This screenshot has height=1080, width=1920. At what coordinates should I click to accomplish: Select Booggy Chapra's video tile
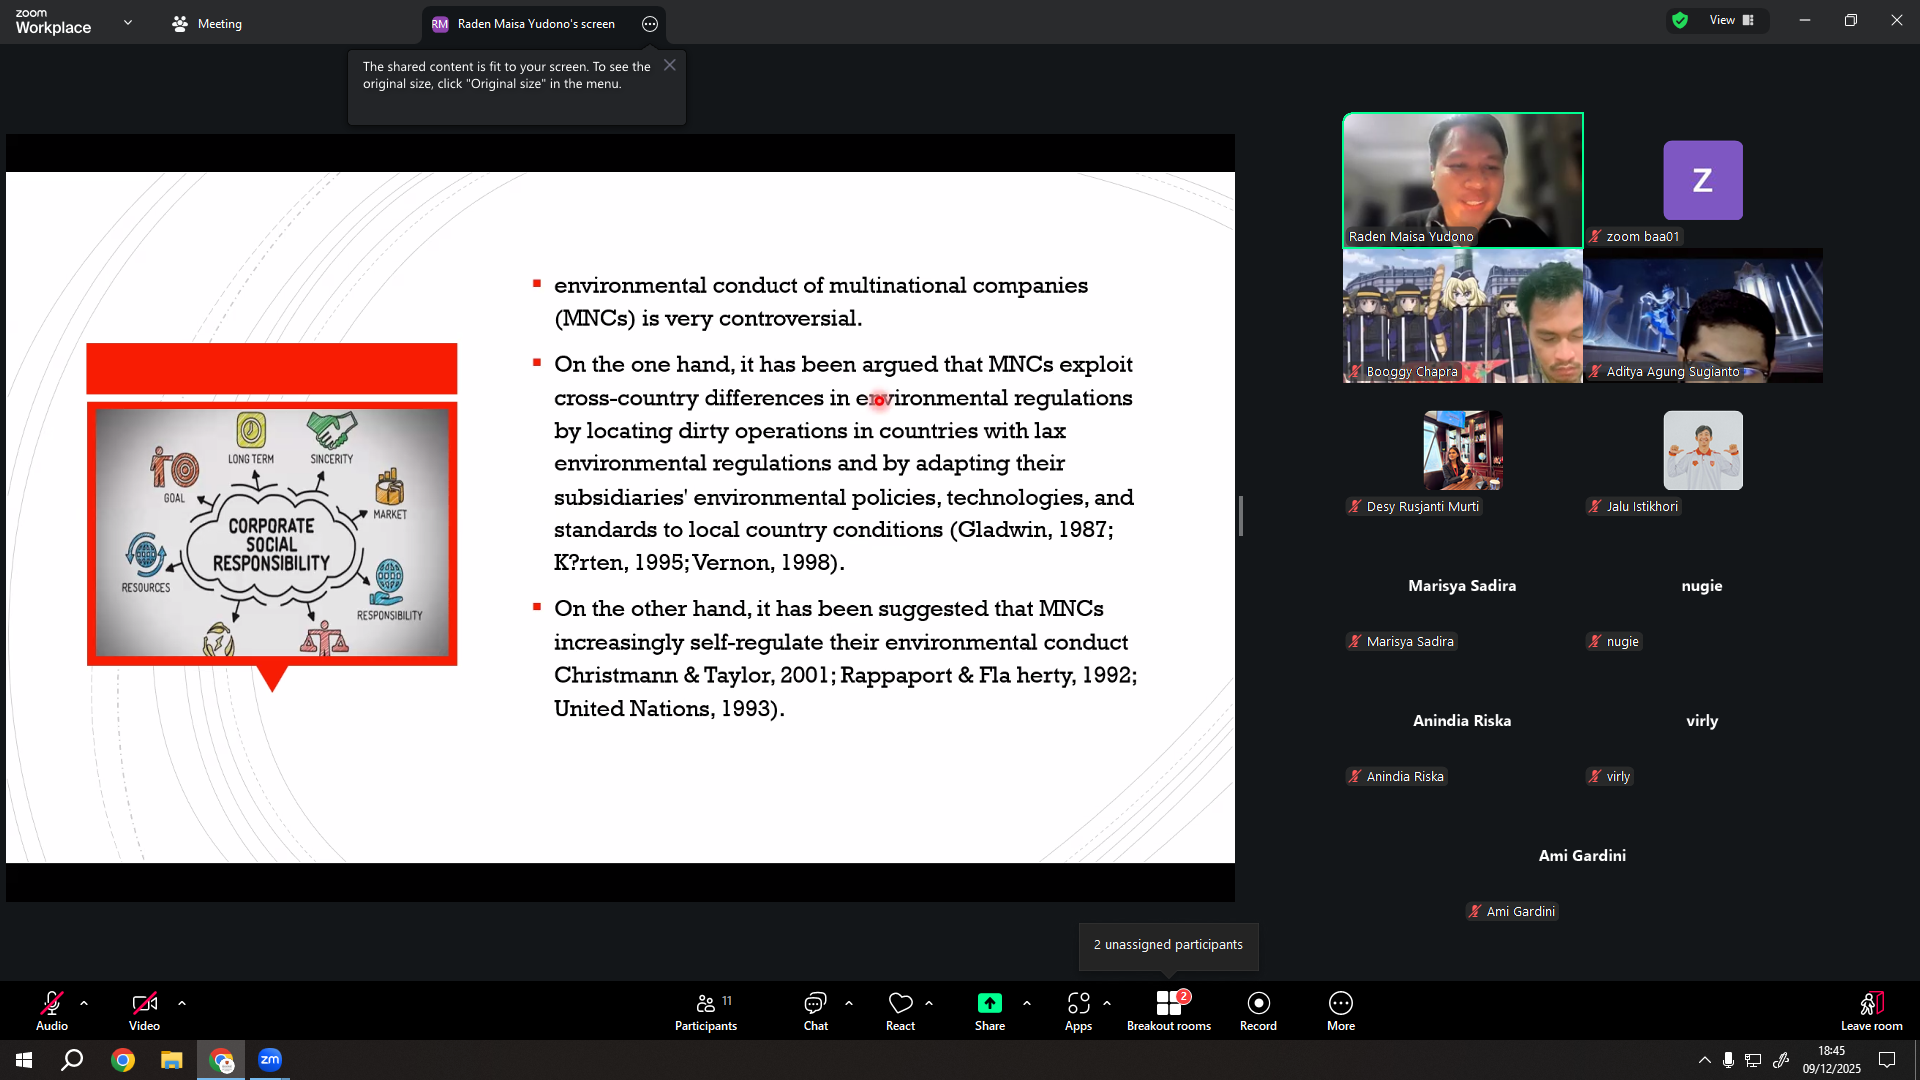1462,315
